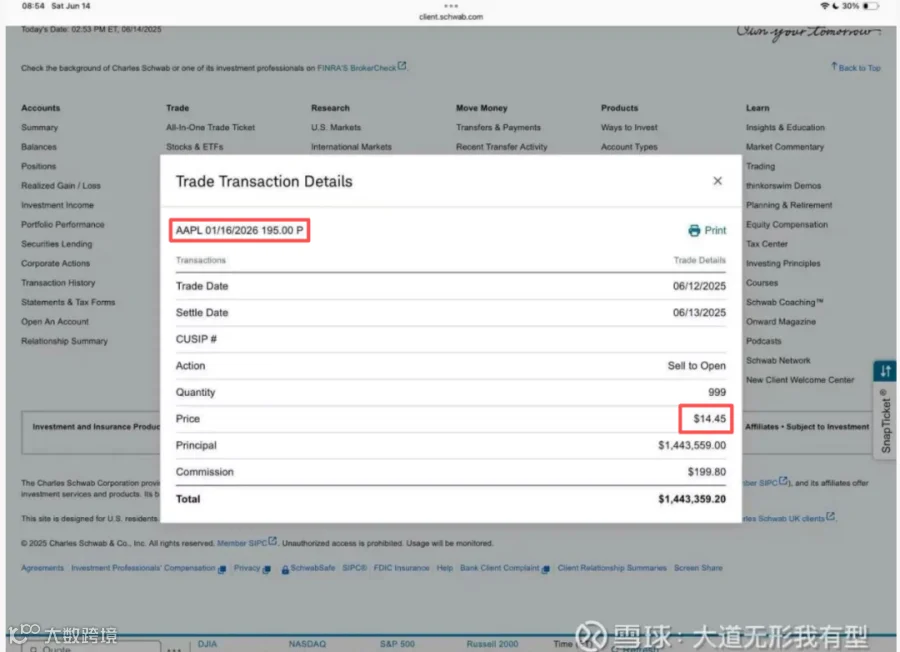Screen dimensions: 900x652
Task: Open Client Relationship Summaries footer link
Action: (x=612, y=568)
